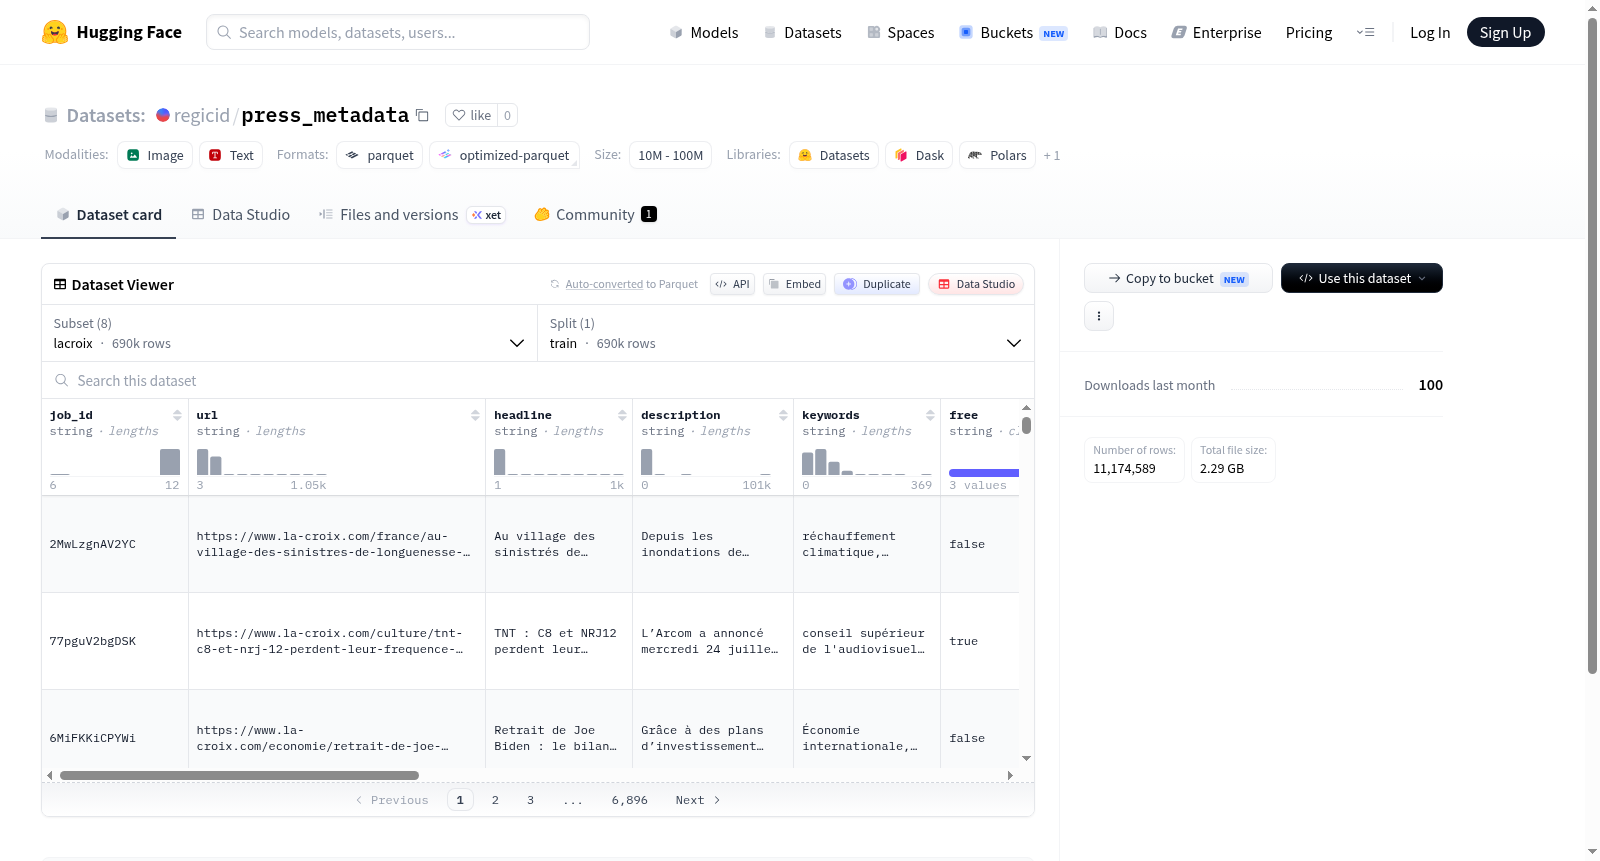This screenshot has width=1600, height=861.
Task: Open Docs in top navigation
Action: coord(1120,32)
